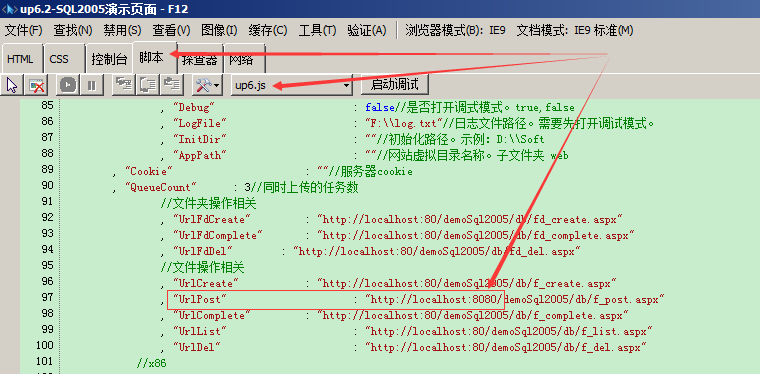Click the Step Into icon
The width and height of the screenshot is (760, 374).
pos(124,86)
